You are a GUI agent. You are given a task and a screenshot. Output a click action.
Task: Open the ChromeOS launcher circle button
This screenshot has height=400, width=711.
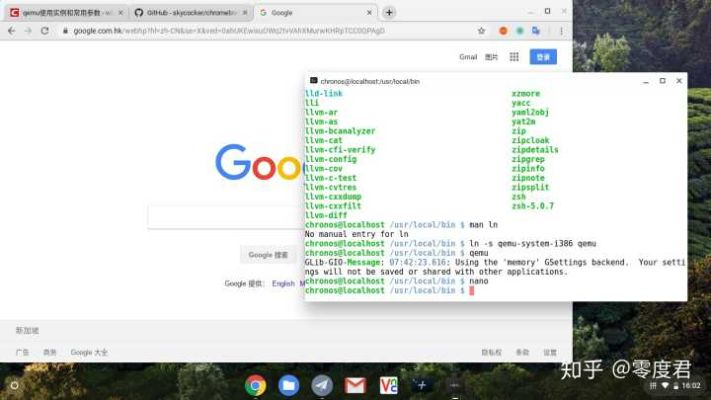14,385
